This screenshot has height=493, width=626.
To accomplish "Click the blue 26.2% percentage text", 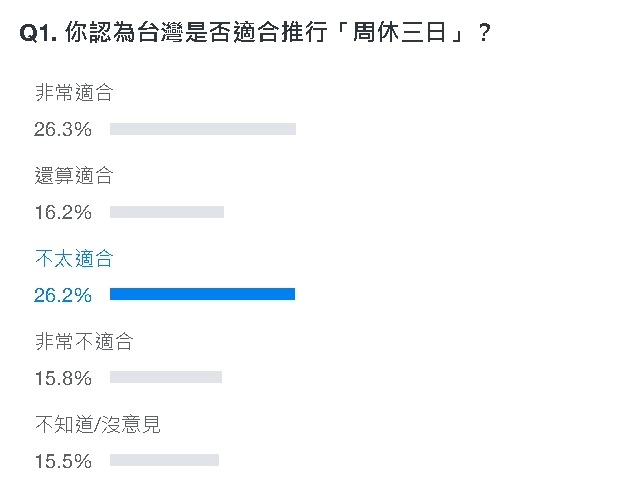I will (63, 295).
